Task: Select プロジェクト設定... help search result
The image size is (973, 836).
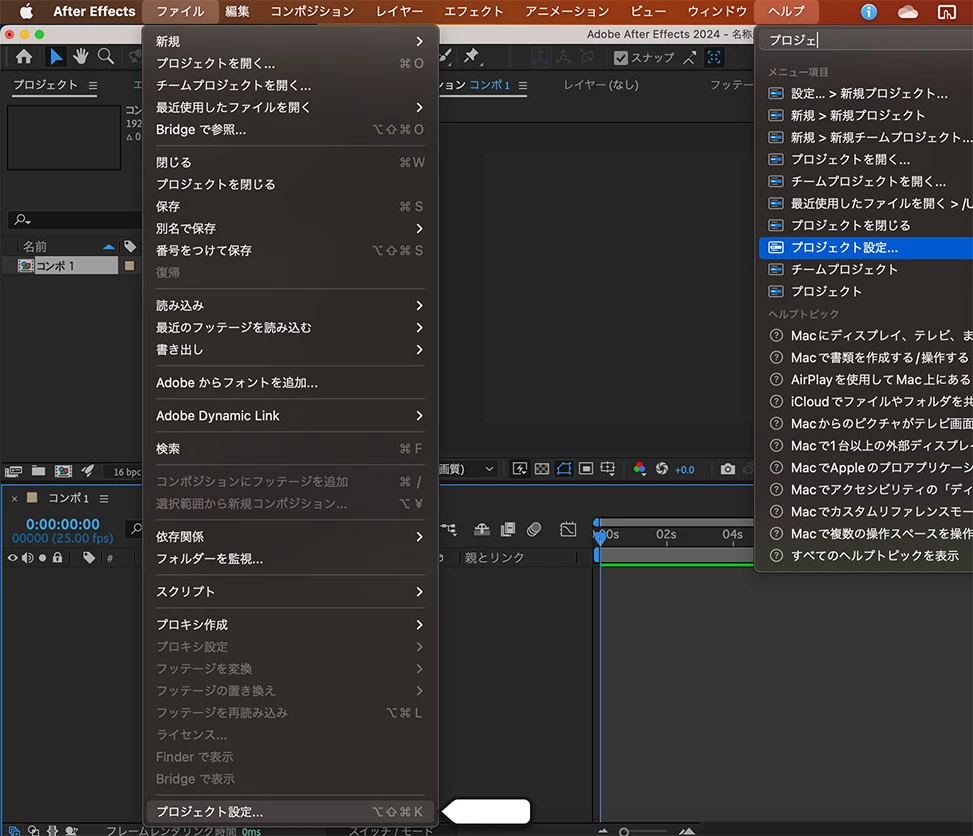Action: coord(866,248)
